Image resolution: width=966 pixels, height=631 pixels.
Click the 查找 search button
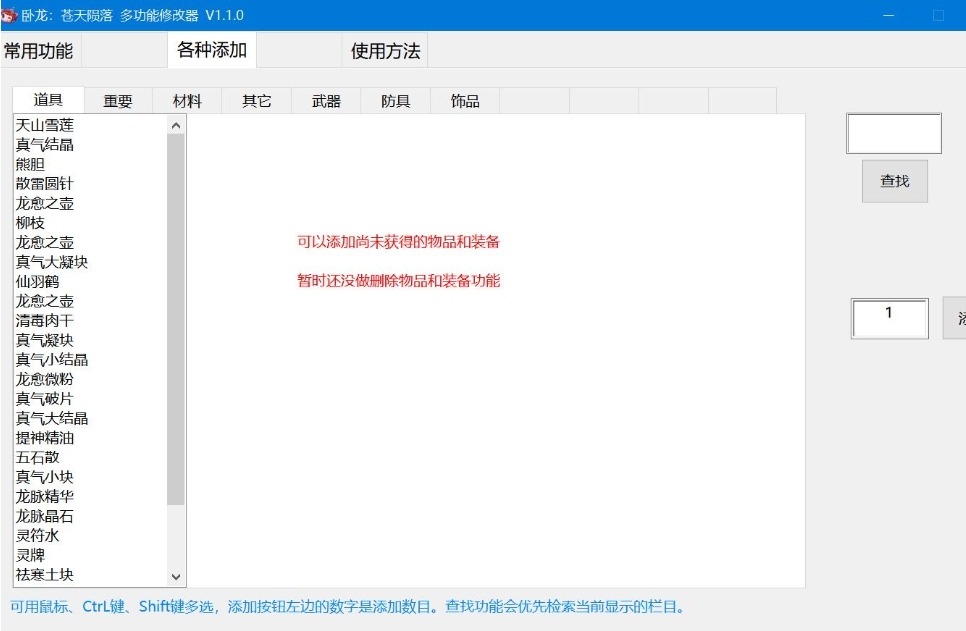[x=895, y=181]
